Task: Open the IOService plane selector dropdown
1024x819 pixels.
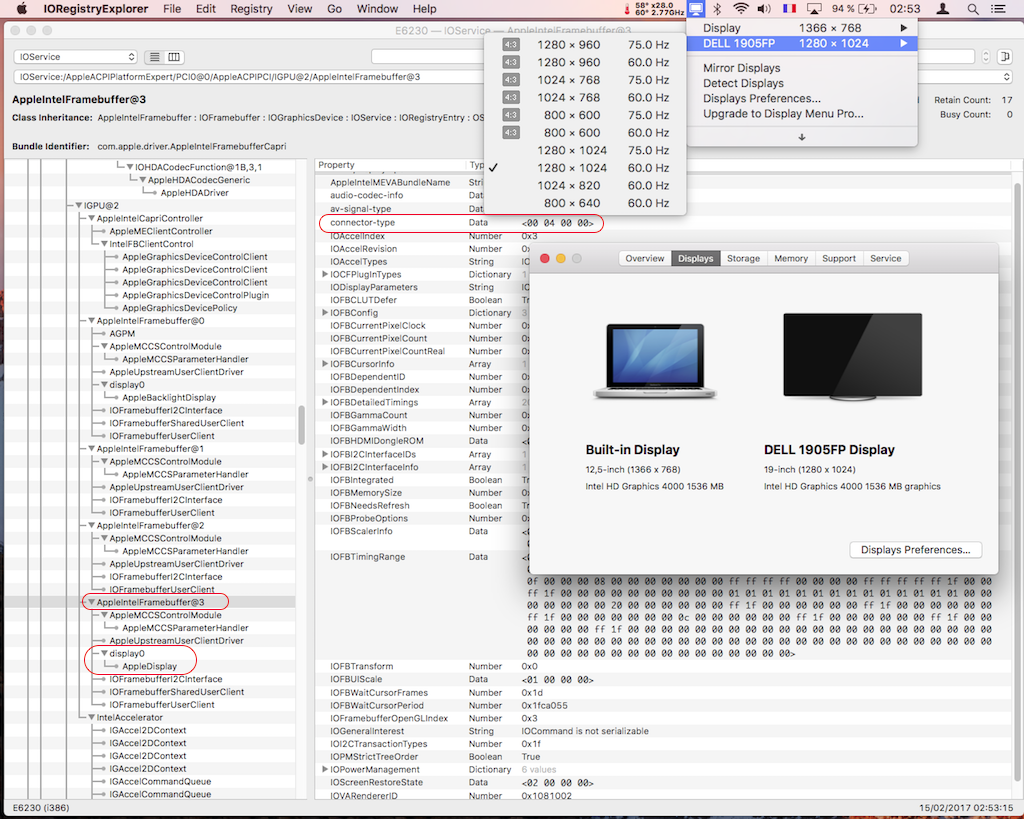Action: pyautogui.click(x=75, y=57)
